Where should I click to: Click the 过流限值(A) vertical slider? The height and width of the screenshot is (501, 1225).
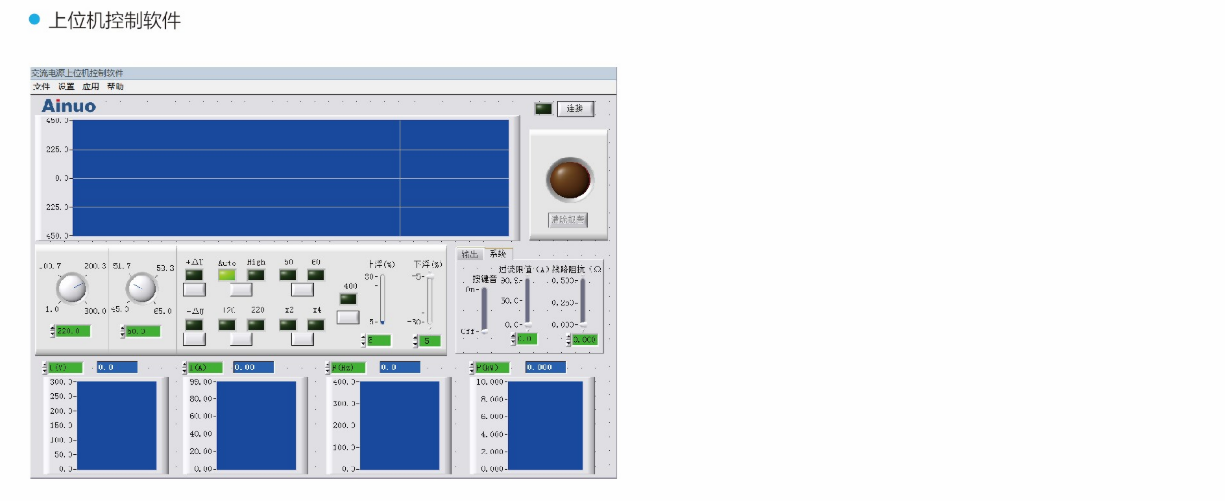(x=527, y=301)
